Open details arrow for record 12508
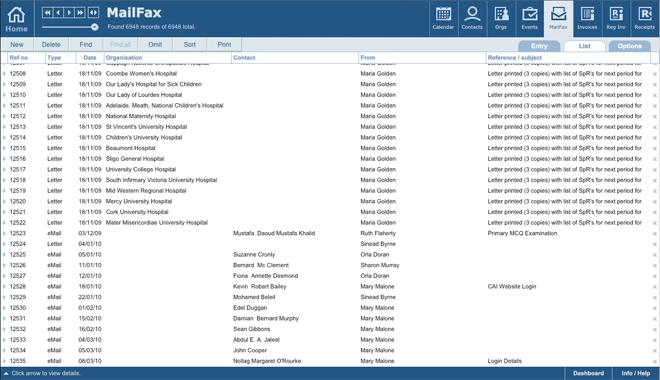Image resolution: width=660 pixels, height=380 pixels. pos(4,74)
